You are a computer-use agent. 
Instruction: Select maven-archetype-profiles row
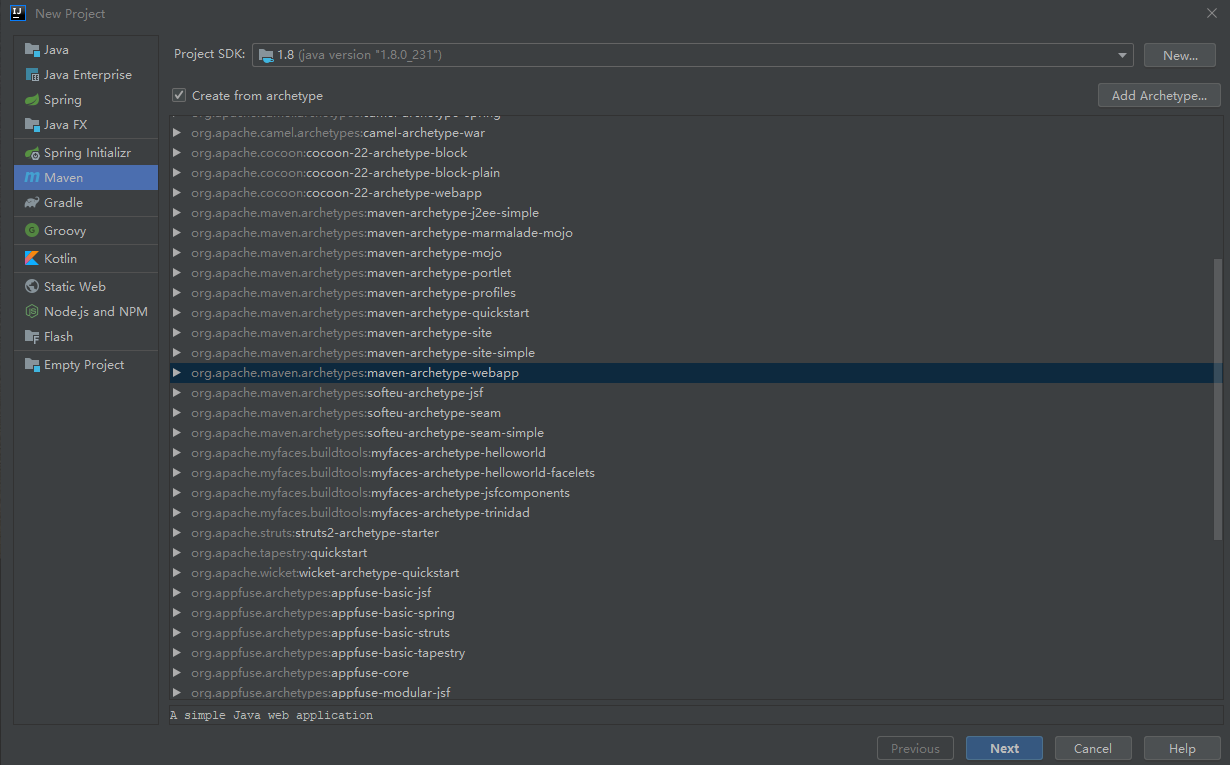tap(695, 293)
